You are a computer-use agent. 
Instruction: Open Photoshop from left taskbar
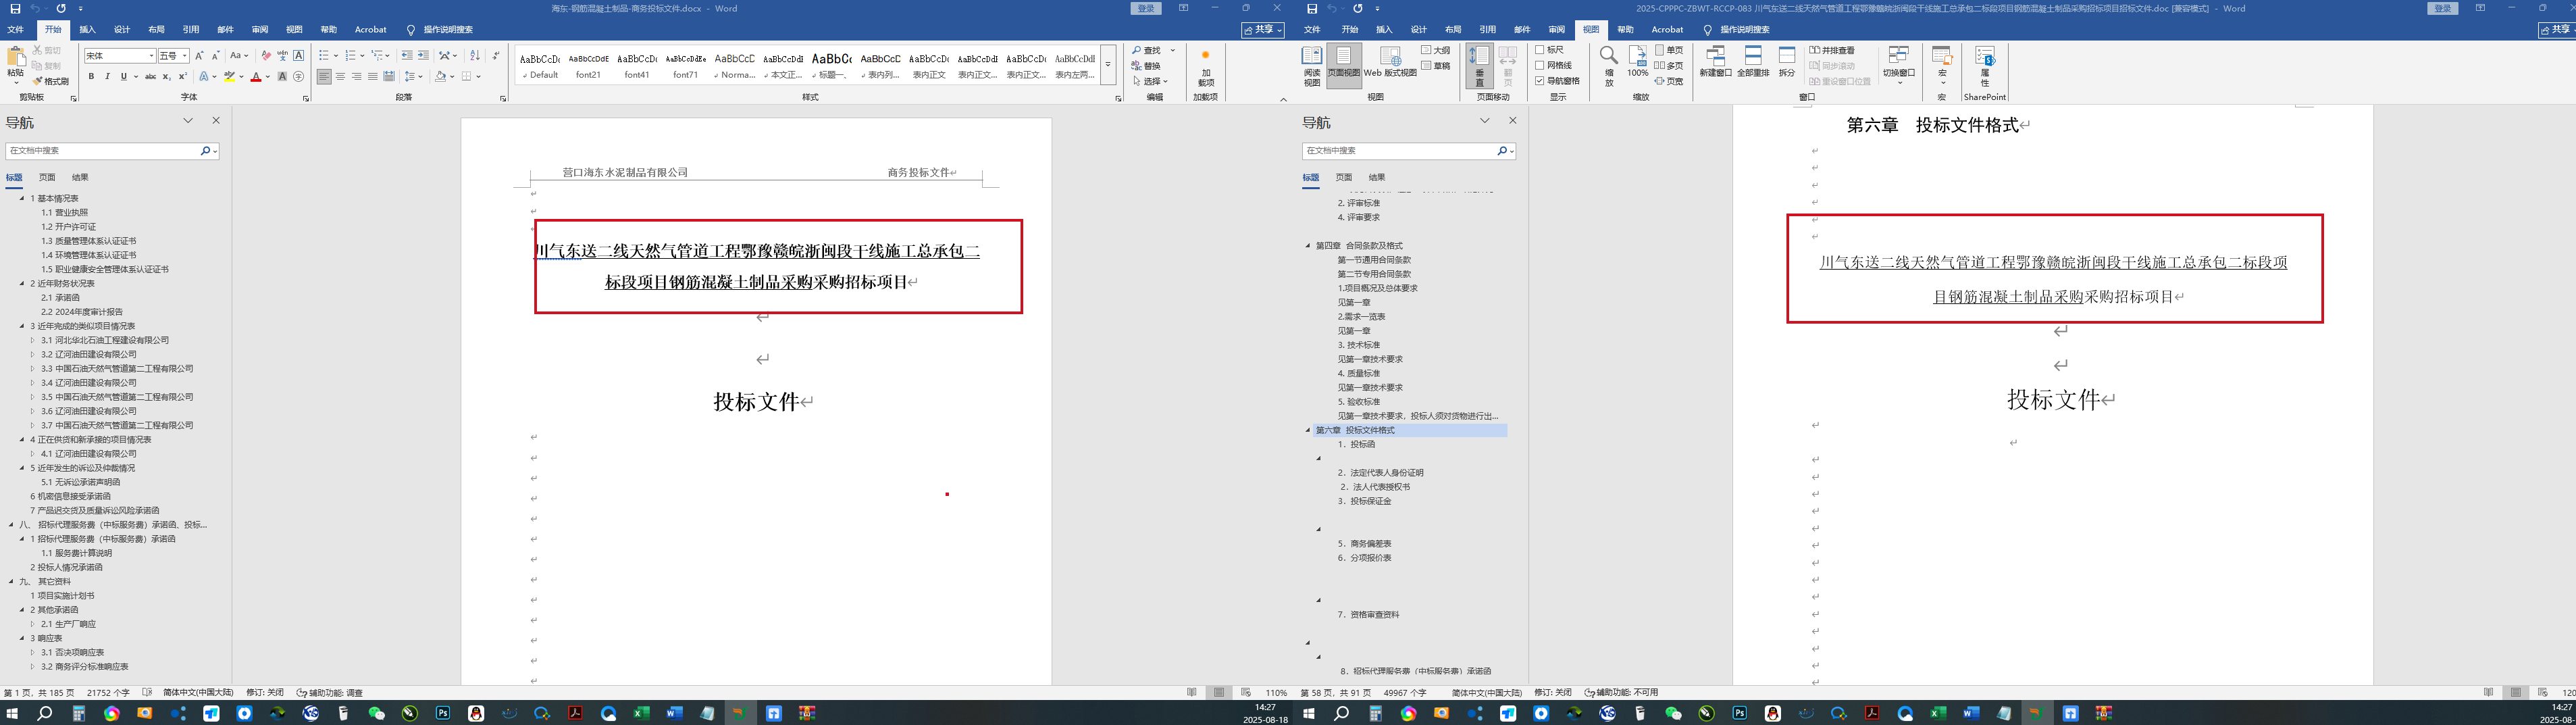(x=443, y=713)
